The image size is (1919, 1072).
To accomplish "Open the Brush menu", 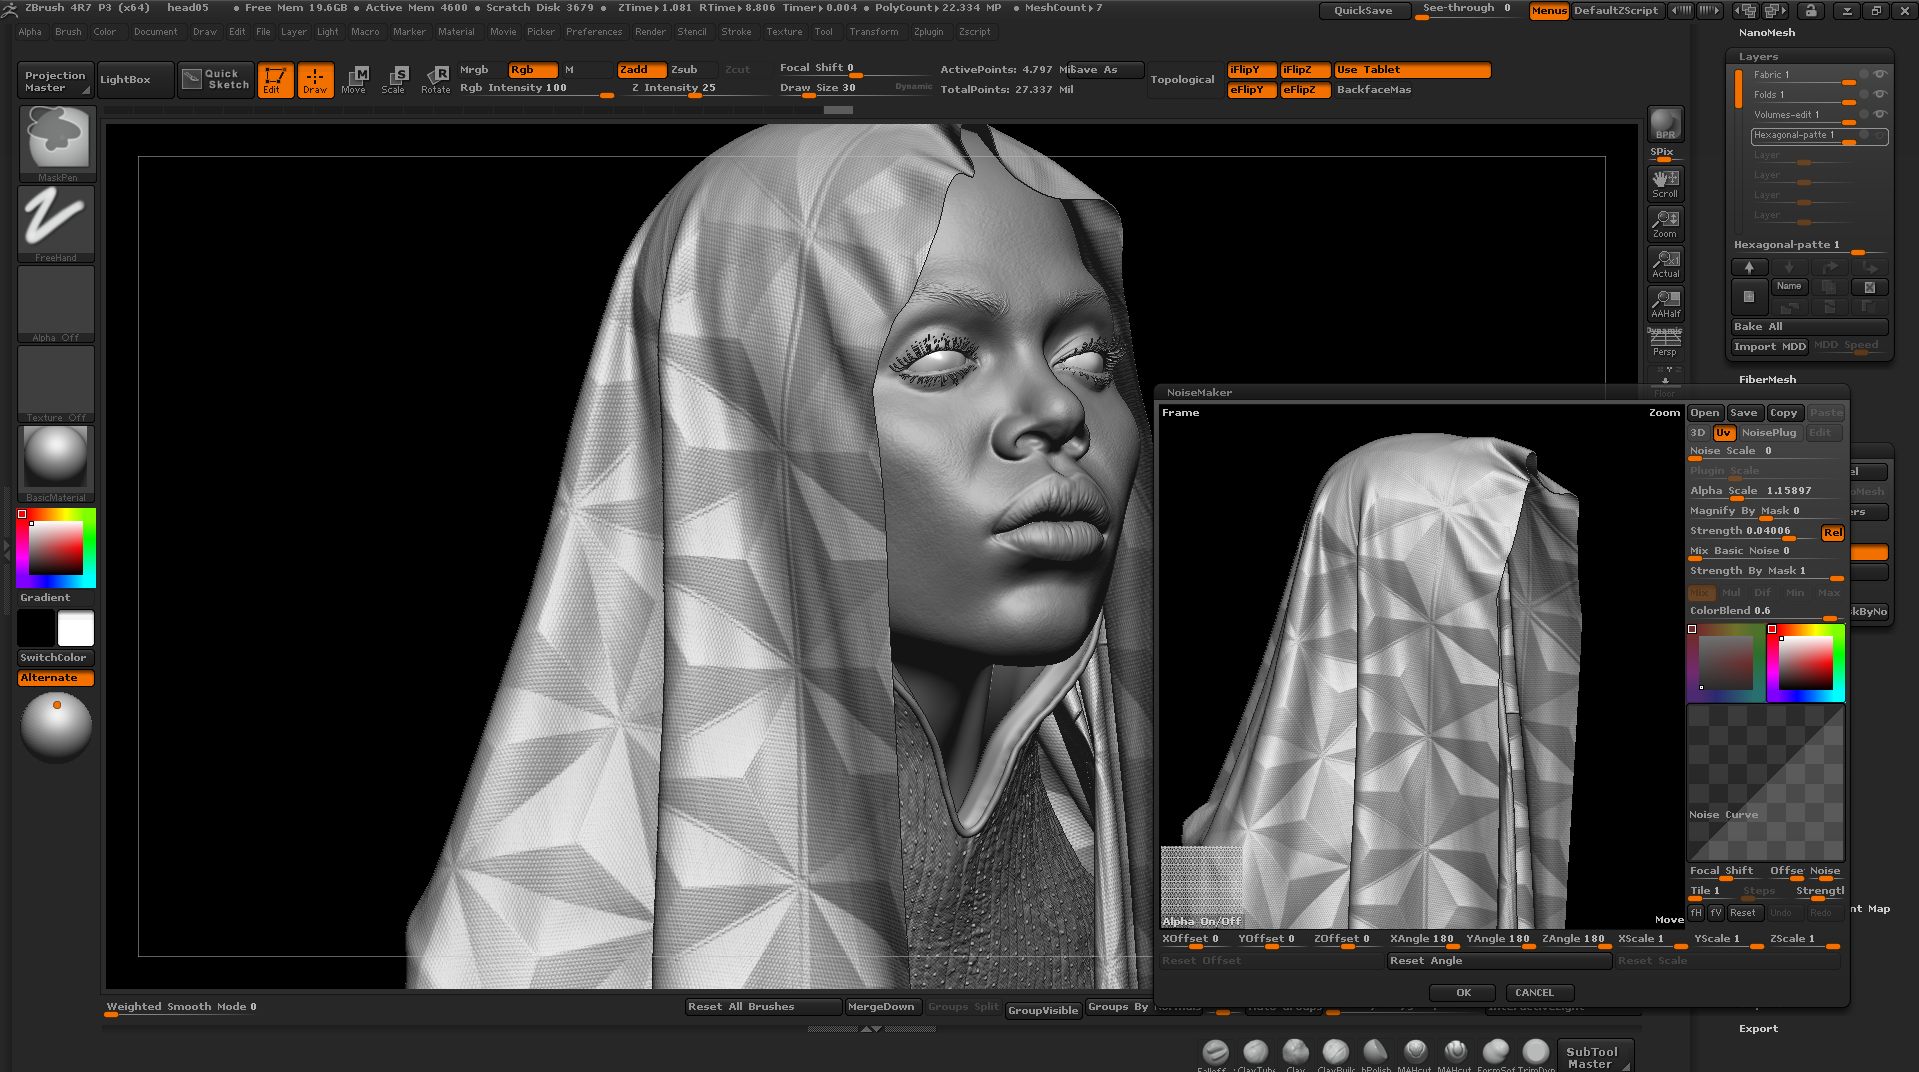I will [x=68, y=32].
